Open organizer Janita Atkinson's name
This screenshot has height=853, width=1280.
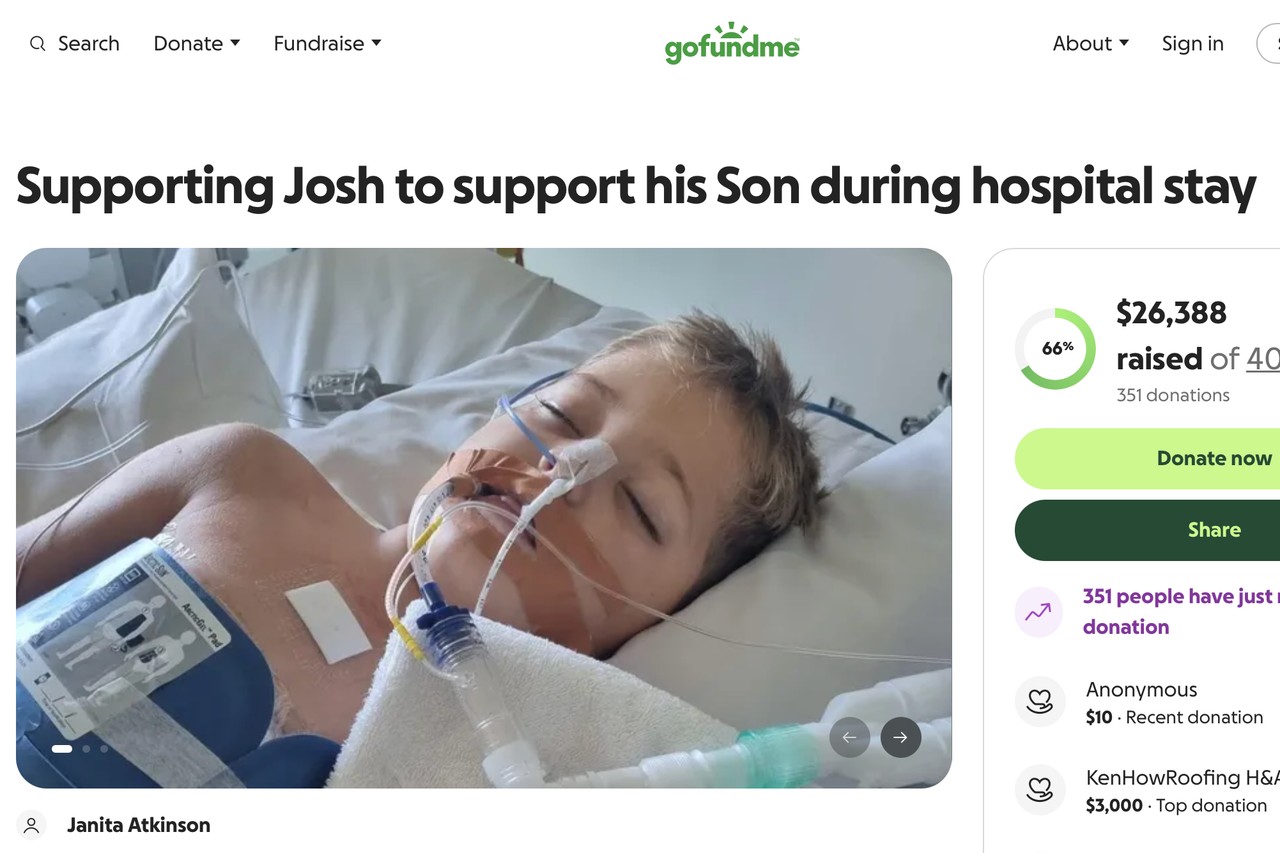(139, 825)
